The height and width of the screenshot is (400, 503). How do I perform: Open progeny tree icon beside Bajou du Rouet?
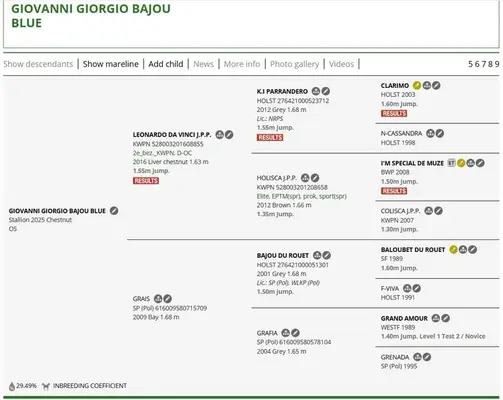click(x=317, y=255)
